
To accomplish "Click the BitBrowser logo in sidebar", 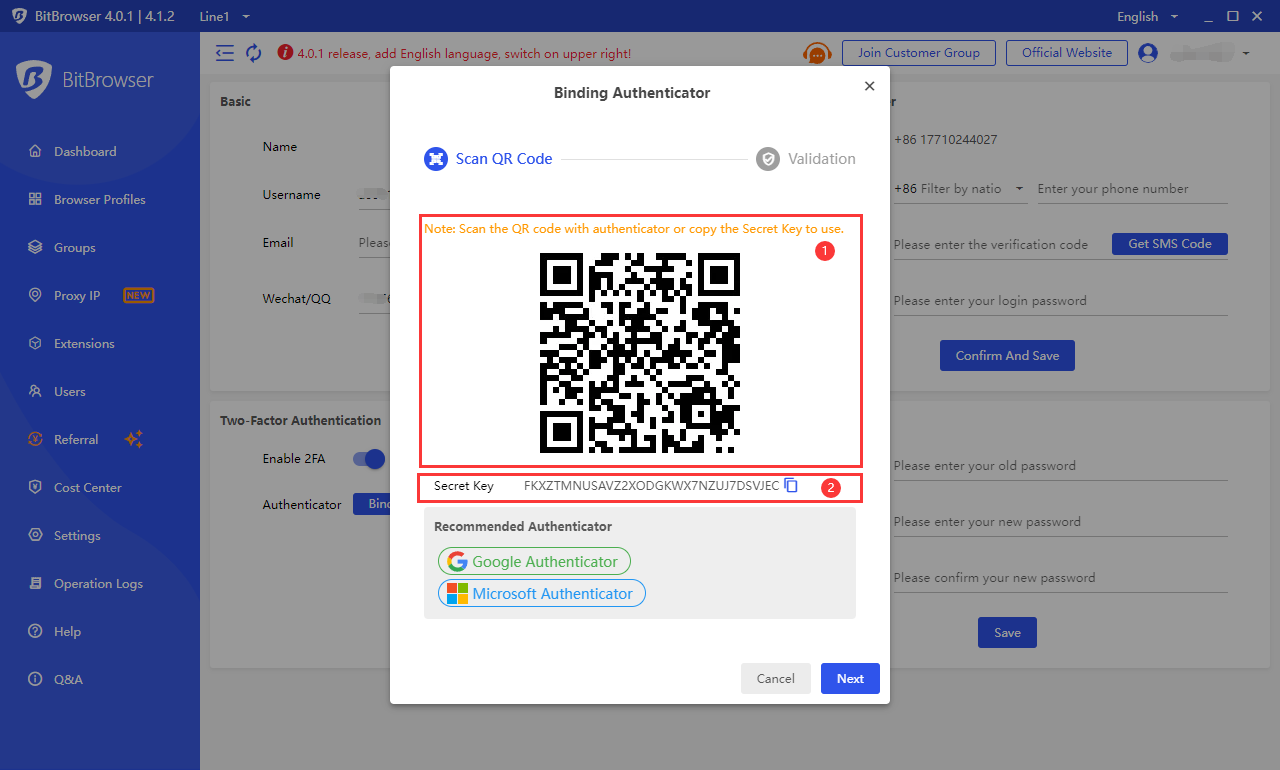I will point(84,80).
